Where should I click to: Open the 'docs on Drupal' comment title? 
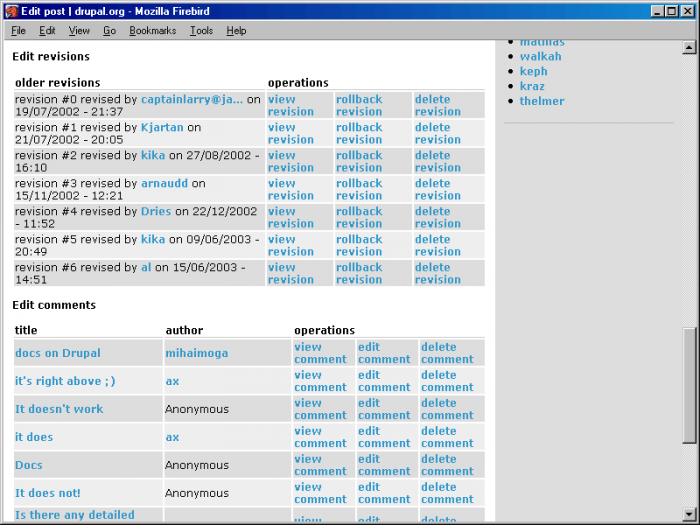coord(58,353)
